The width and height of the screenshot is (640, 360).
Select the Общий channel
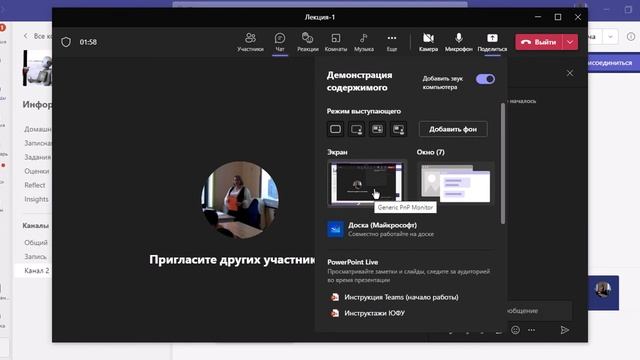[36, 242]
